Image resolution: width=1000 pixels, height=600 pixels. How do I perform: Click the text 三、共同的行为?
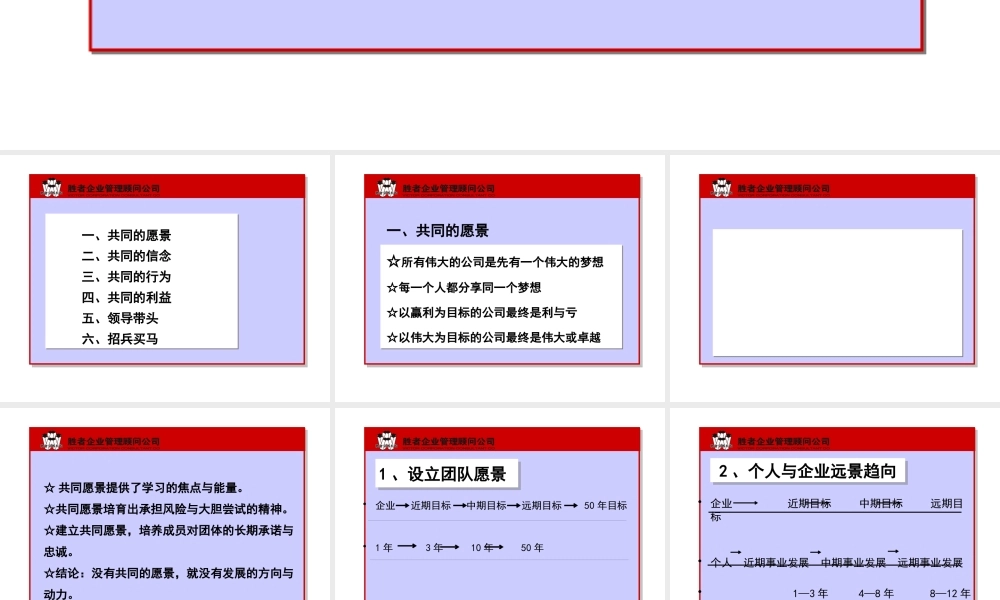pyautogui.click(x=126, y=277)
